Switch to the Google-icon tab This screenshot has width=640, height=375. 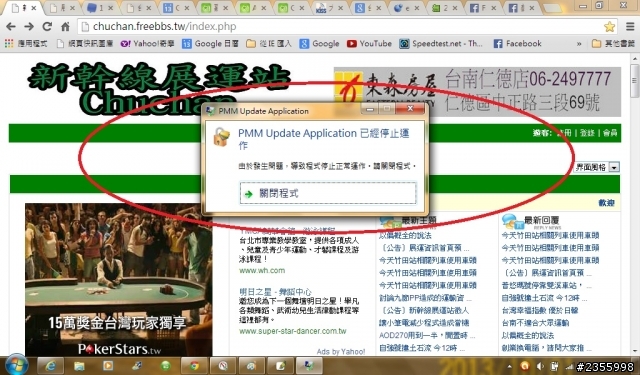pos(368,8)
